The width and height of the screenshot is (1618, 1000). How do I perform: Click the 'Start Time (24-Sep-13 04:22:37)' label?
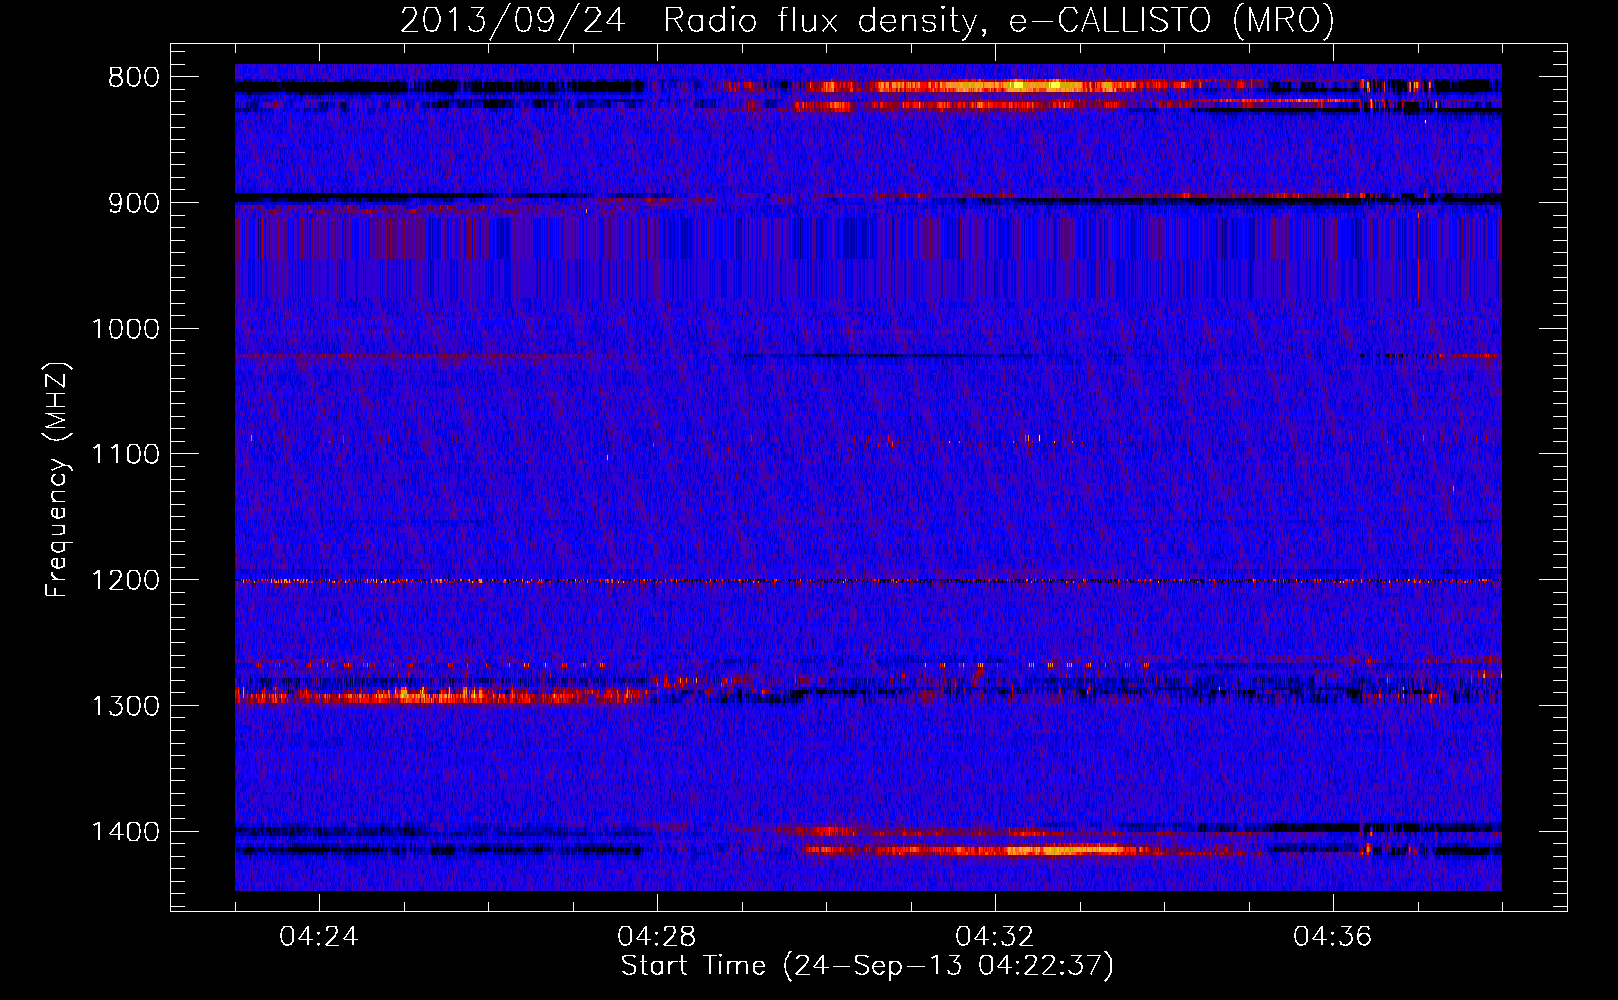[x=867, y=966]
